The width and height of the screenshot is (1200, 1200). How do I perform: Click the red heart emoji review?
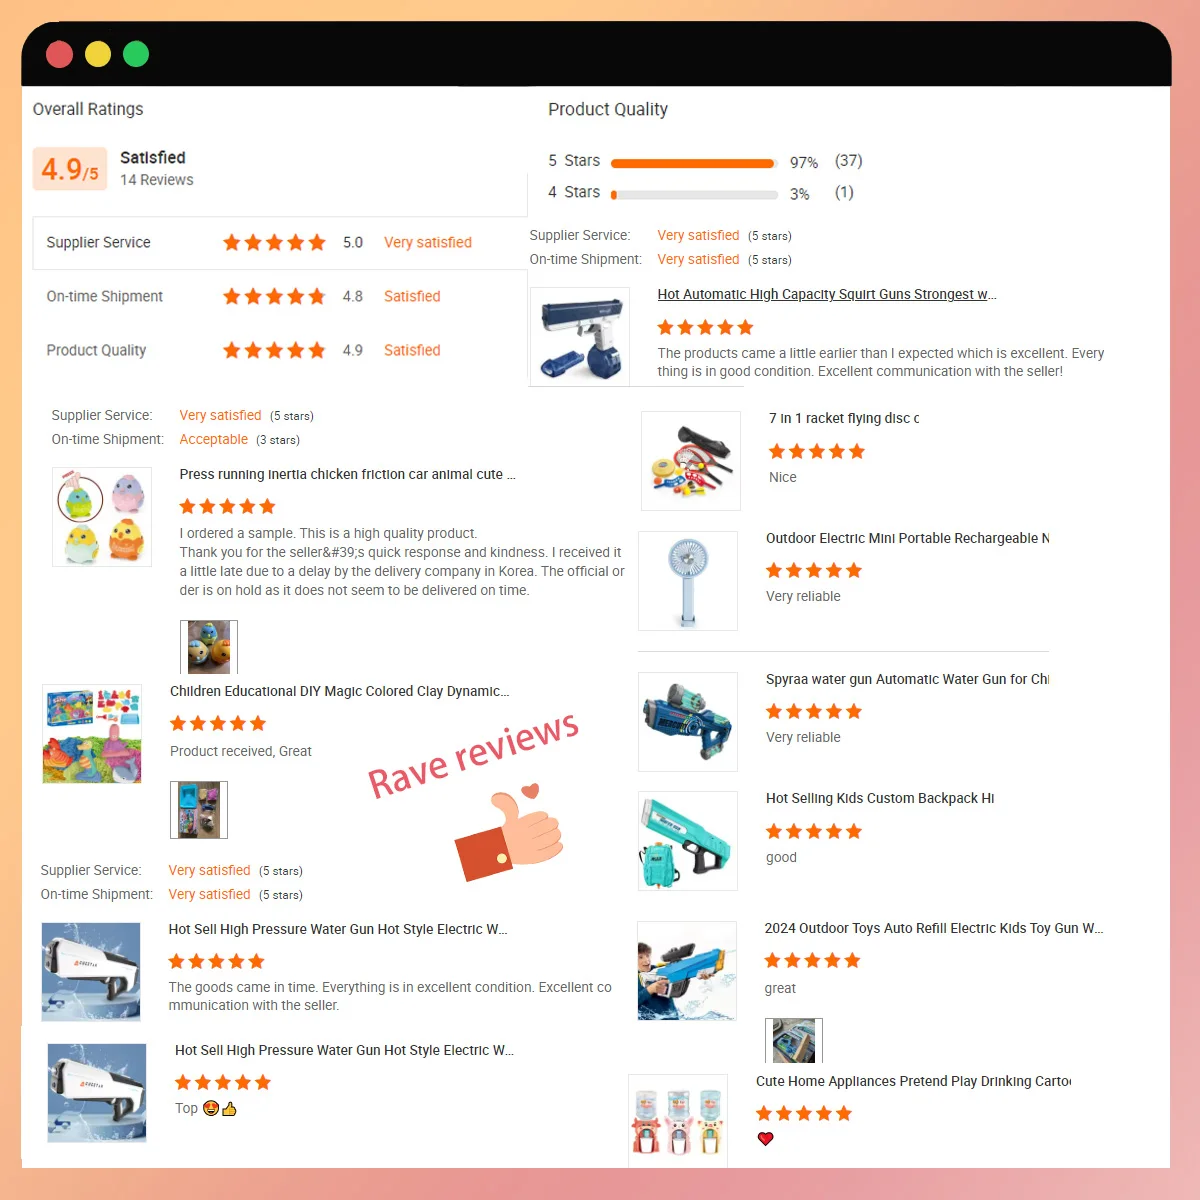coord(766,1139)
